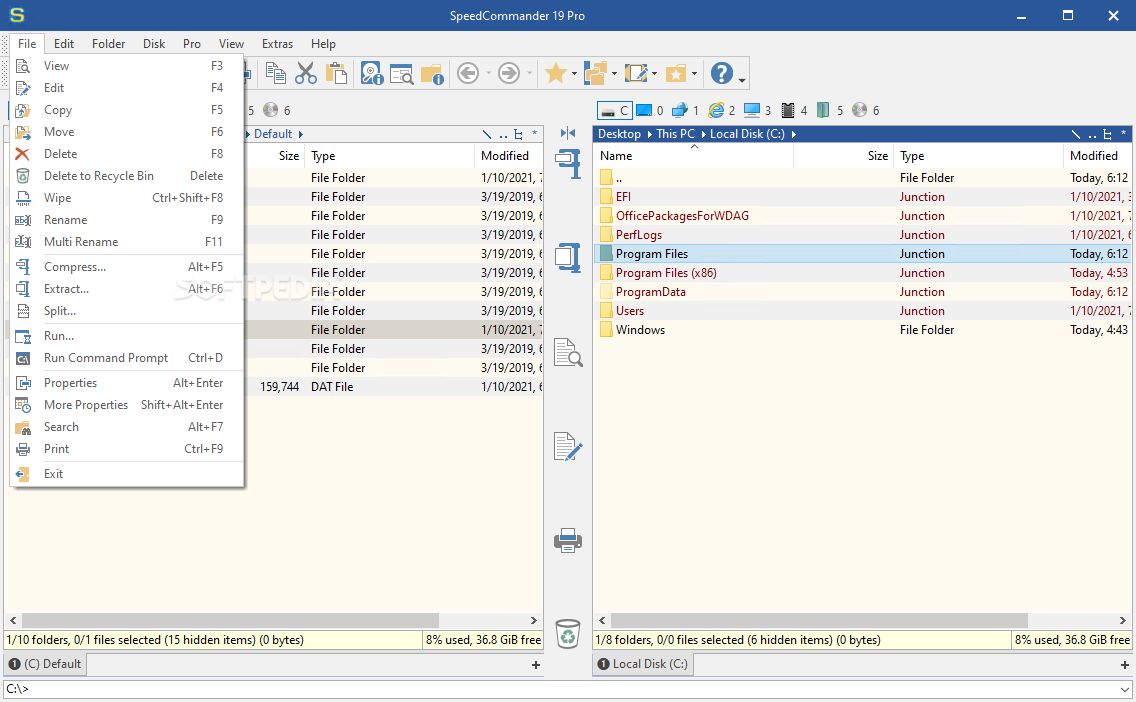This screenshot has width=1136, height=702.
Task: Select the green book drive button 5
Action: coord(830,110)
